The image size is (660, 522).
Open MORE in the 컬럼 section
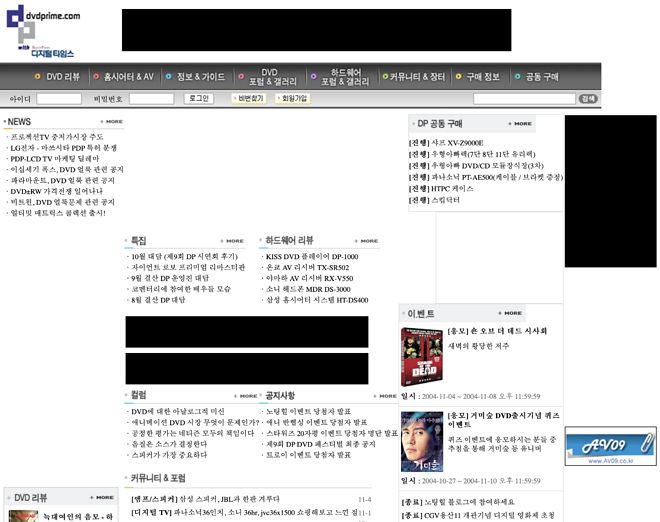(246, 396)
